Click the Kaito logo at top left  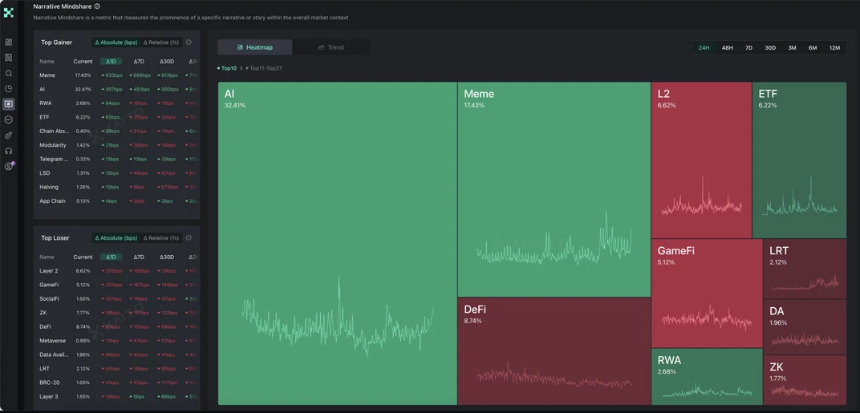[x=8, y=12]
